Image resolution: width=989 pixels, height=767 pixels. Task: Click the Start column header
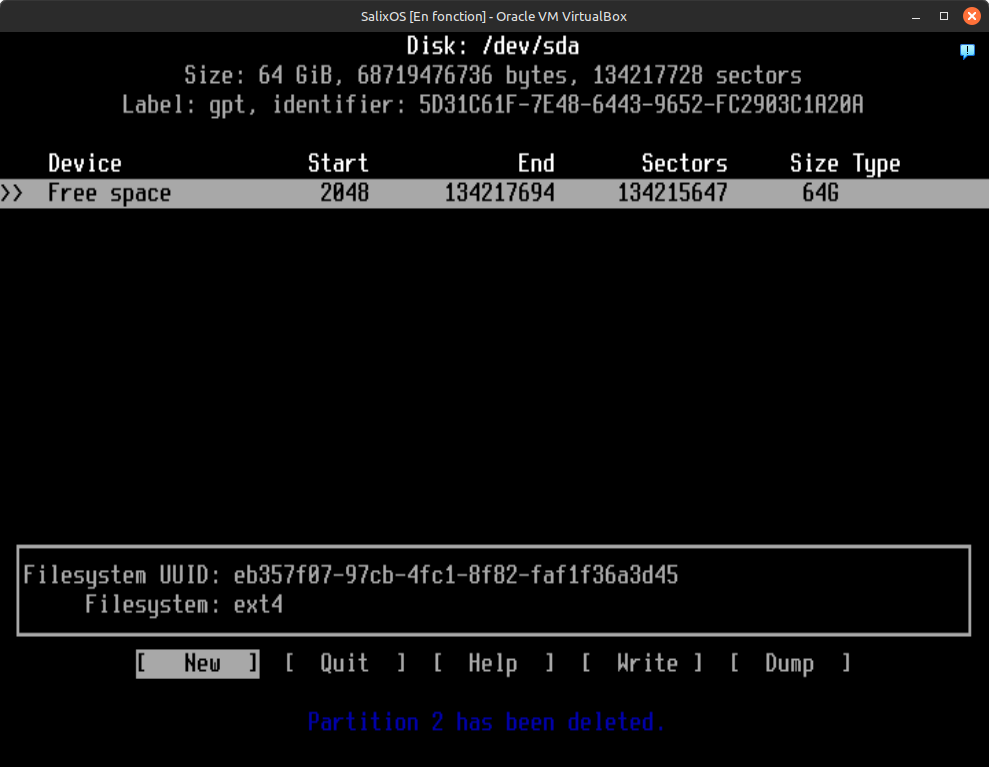[x=338, y=164]
